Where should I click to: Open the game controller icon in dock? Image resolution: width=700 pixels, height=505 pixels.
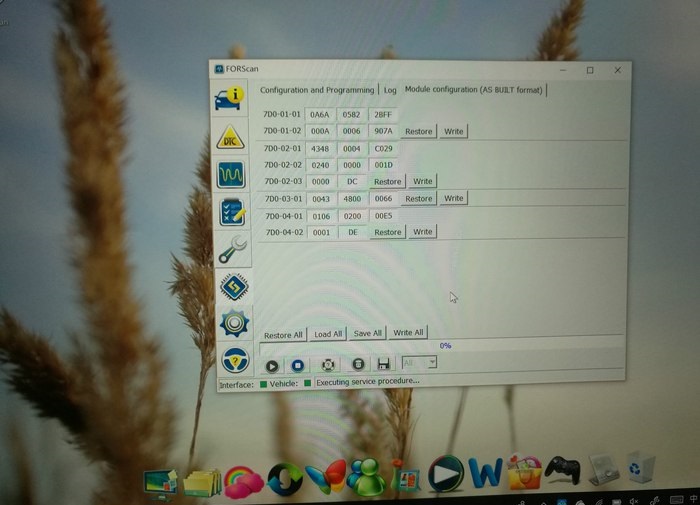click(x=562, y=470)
